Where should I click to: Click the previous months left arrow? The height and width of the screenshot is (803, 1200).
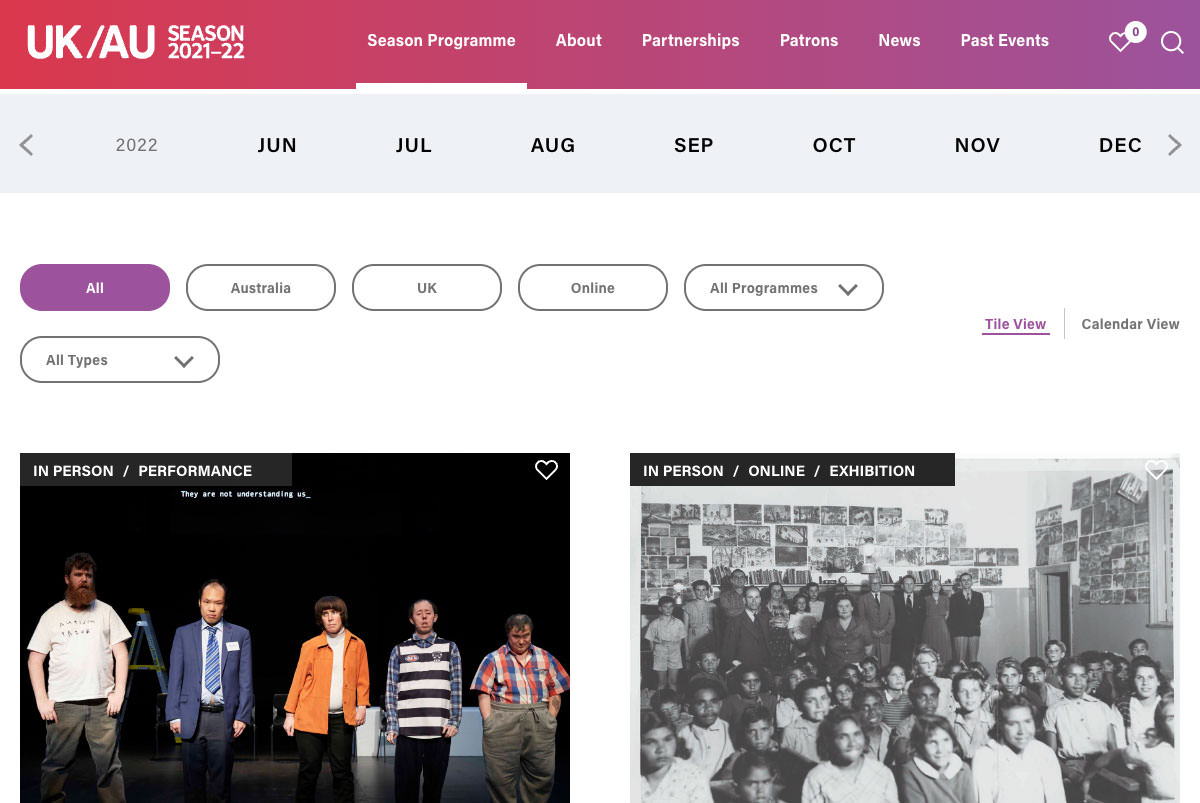pyautogui.click(x=27, y=145)
